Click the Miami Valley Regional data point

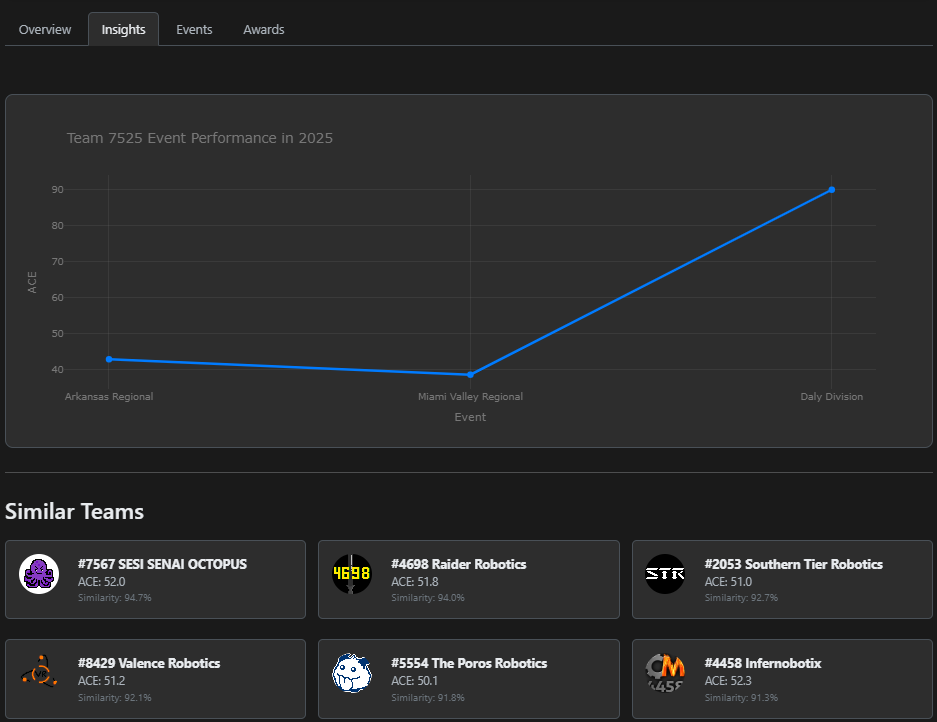tap(470, 375)
